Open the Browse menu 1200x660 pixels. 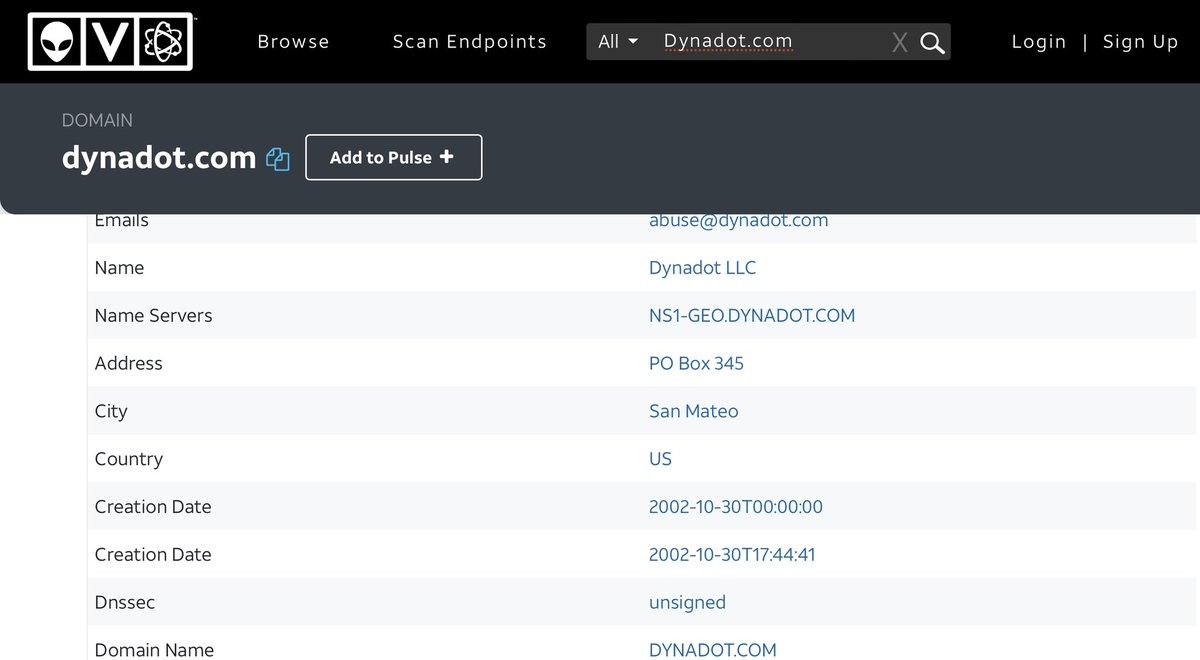point(293,42)
